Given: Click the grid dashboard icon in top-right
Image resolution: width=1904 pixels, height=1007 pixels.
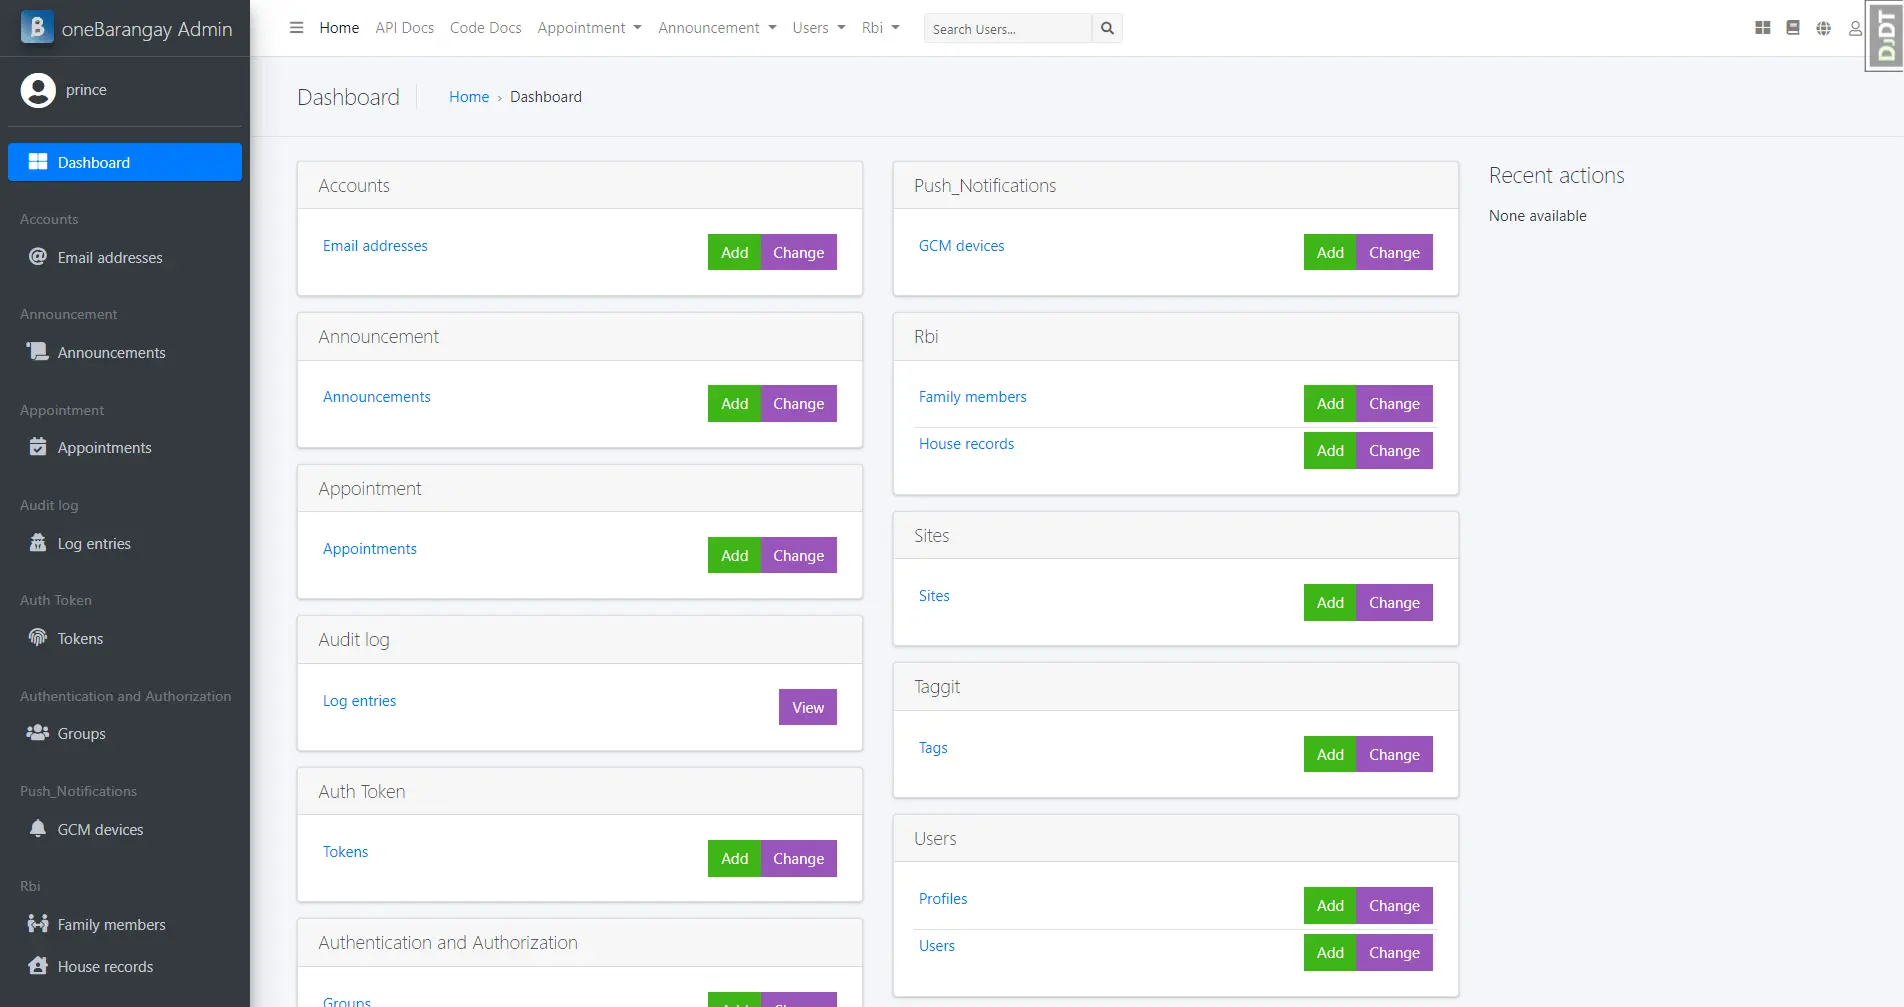Looking at the screenshot, I should tap(1762, 28).
